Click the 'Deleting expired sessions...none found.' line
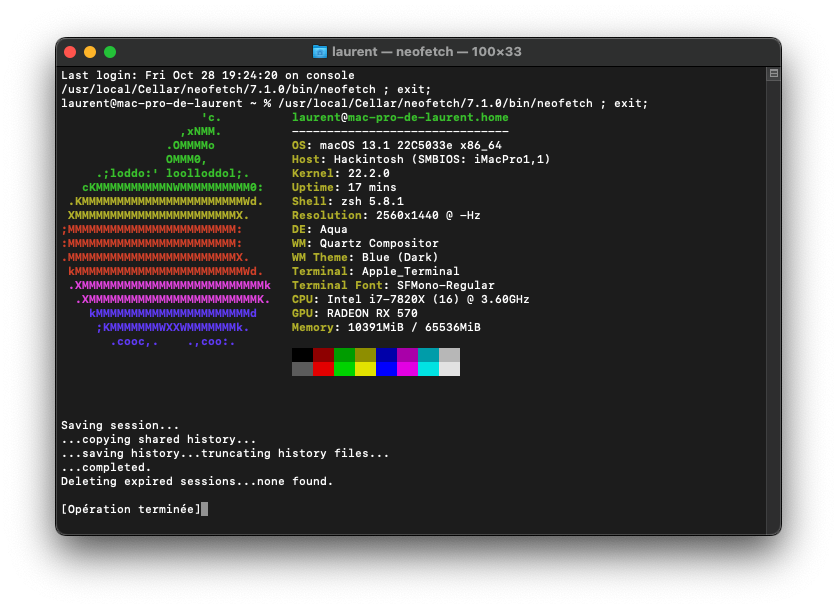The width and height of the screenshot is (837, 609). pos(197,481)
